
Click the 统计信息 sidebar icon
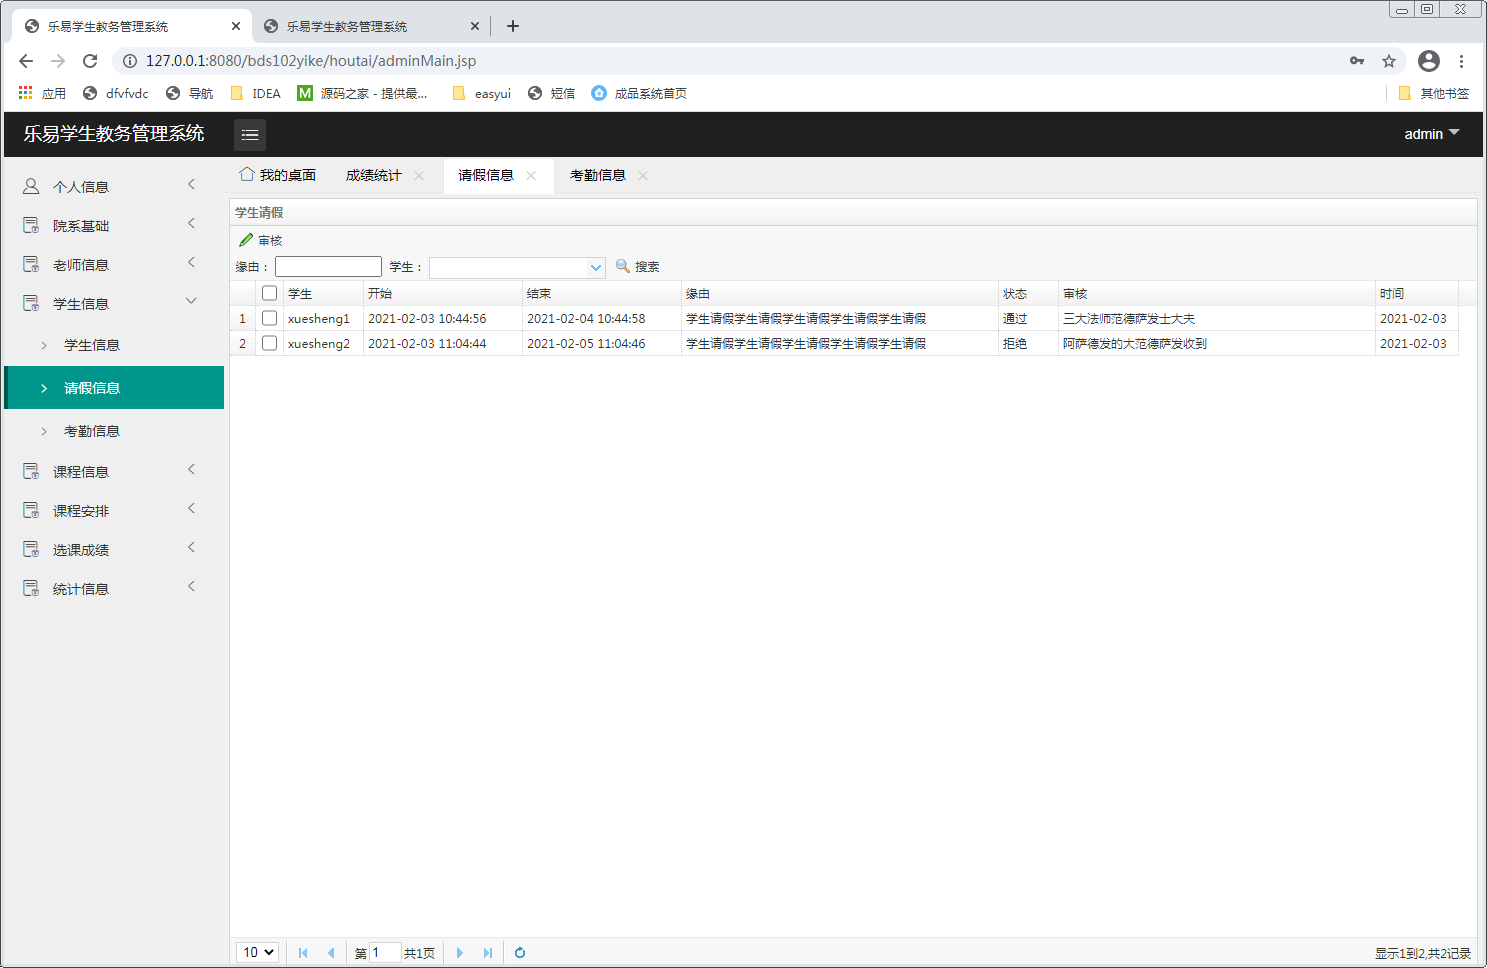31,588
